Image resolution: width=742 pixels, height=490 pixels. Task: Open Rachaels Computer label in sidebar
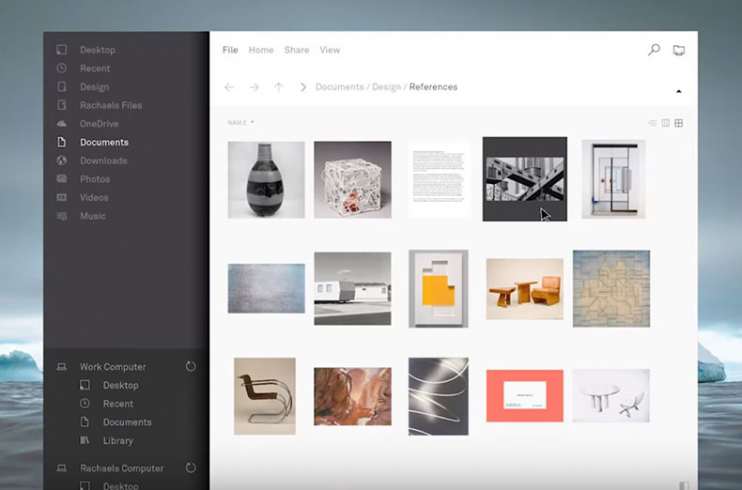(122, 468)
